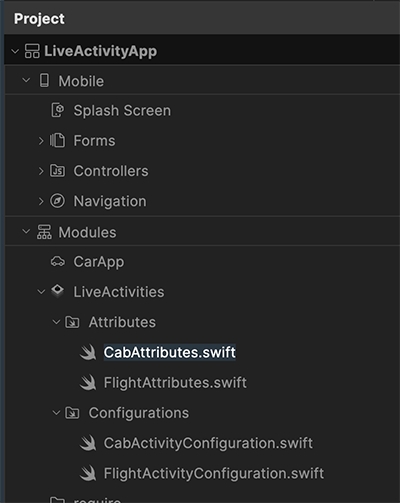The width and height of the screenshot is (400, 503).
Task: Collapse the Mobile section
Action: tap(26, 80)
